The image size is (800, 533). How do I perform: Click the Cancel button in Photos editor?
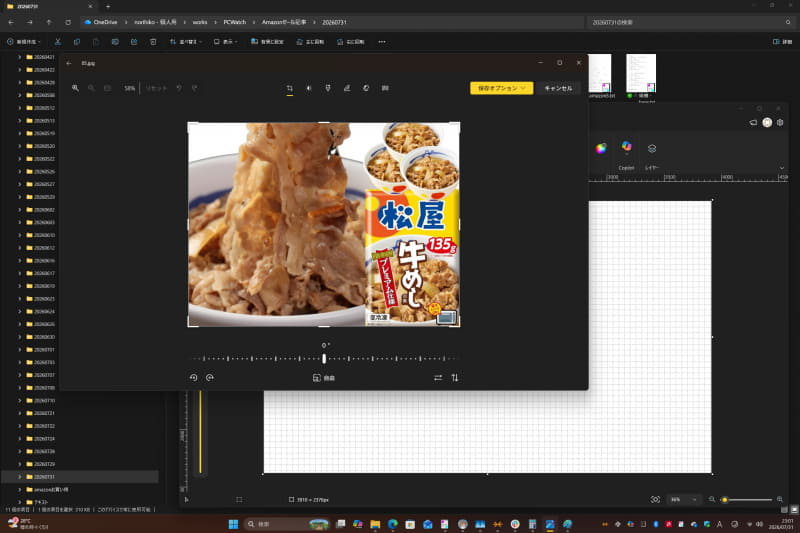click(558, 88)
